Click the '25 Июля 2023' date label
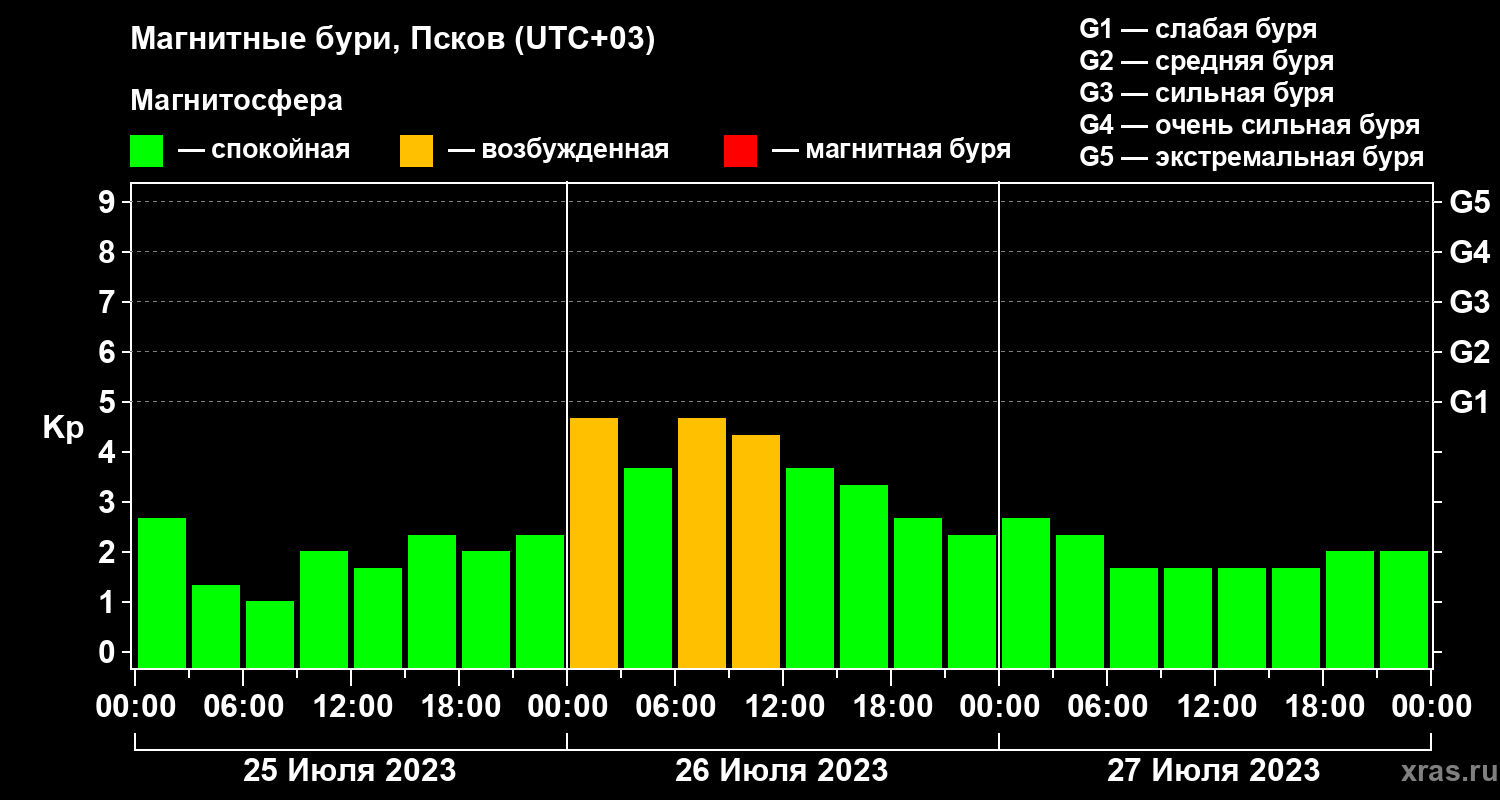Screen dimensions: 1500x800 tap(350, 771)
